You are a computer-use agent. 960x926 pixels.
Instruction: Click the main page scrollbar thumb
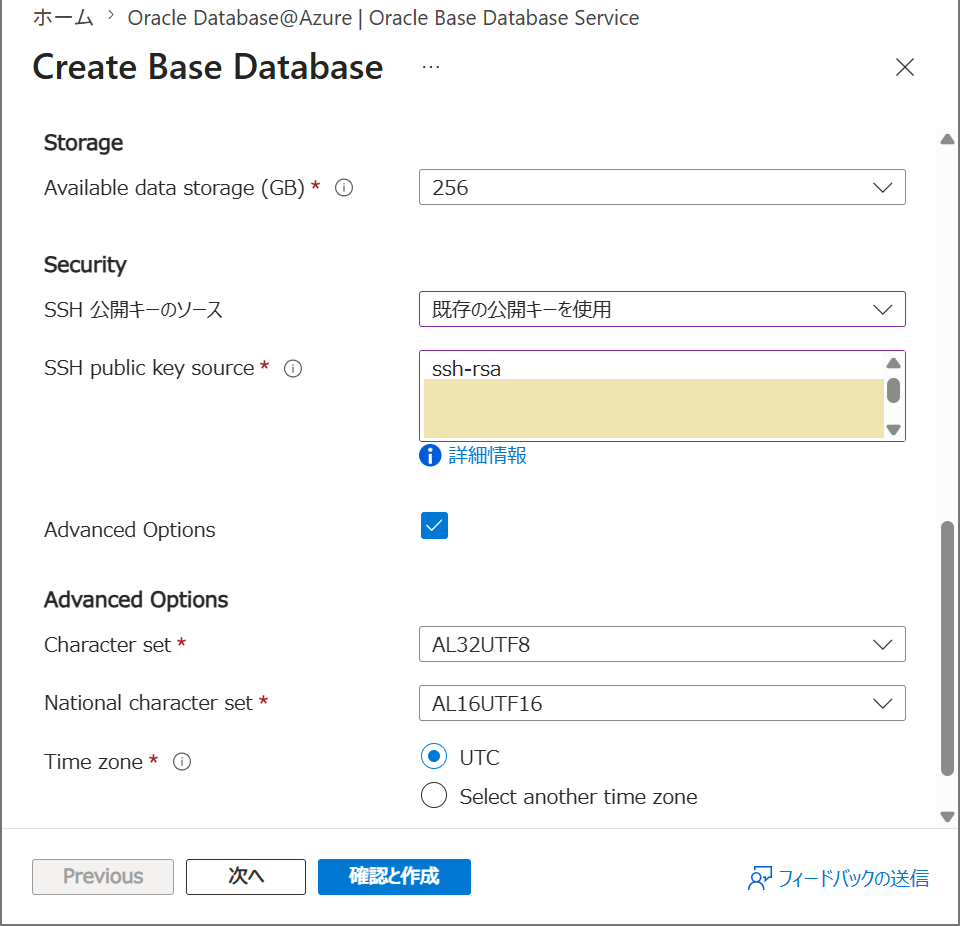947,649
